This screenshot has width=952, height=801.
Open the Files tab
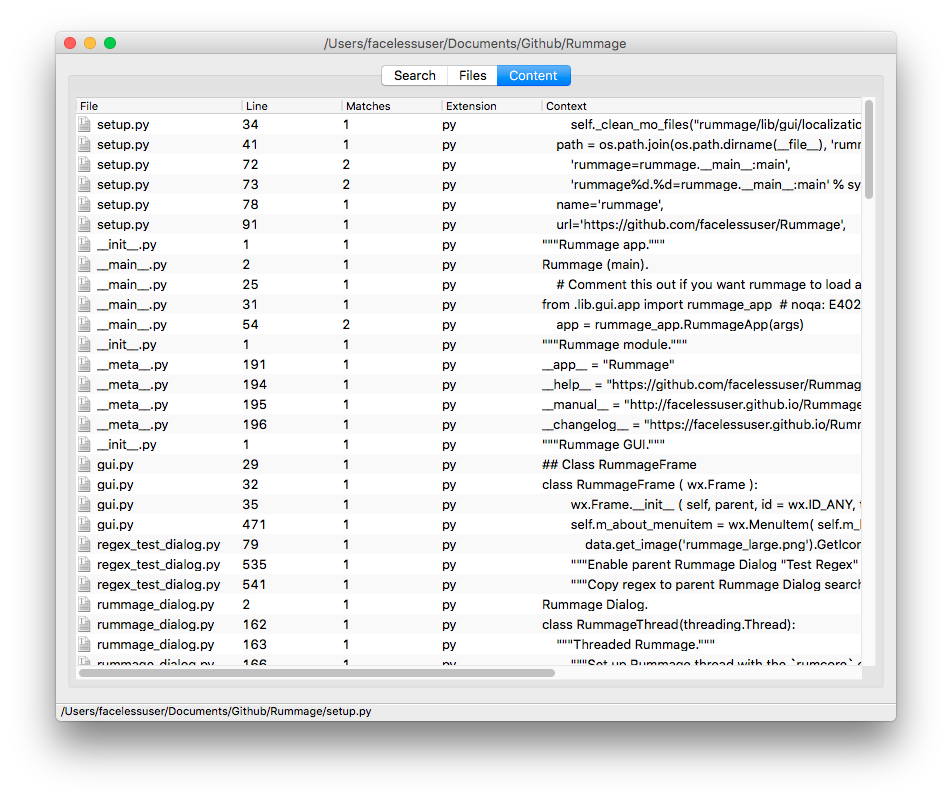472,76
